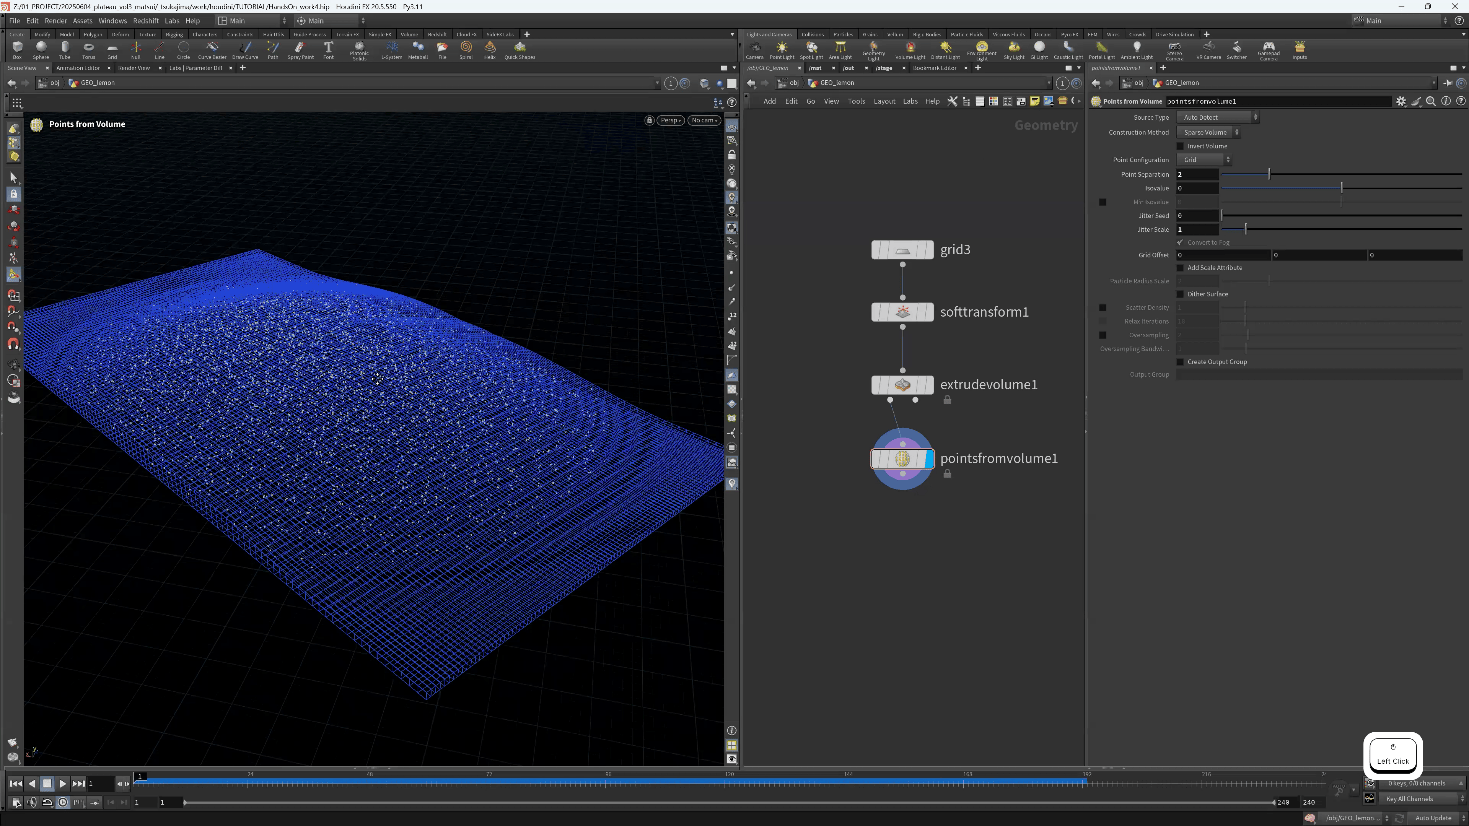
Task: Select the Sphere shelf tool
Action: [x=41, y=48]
